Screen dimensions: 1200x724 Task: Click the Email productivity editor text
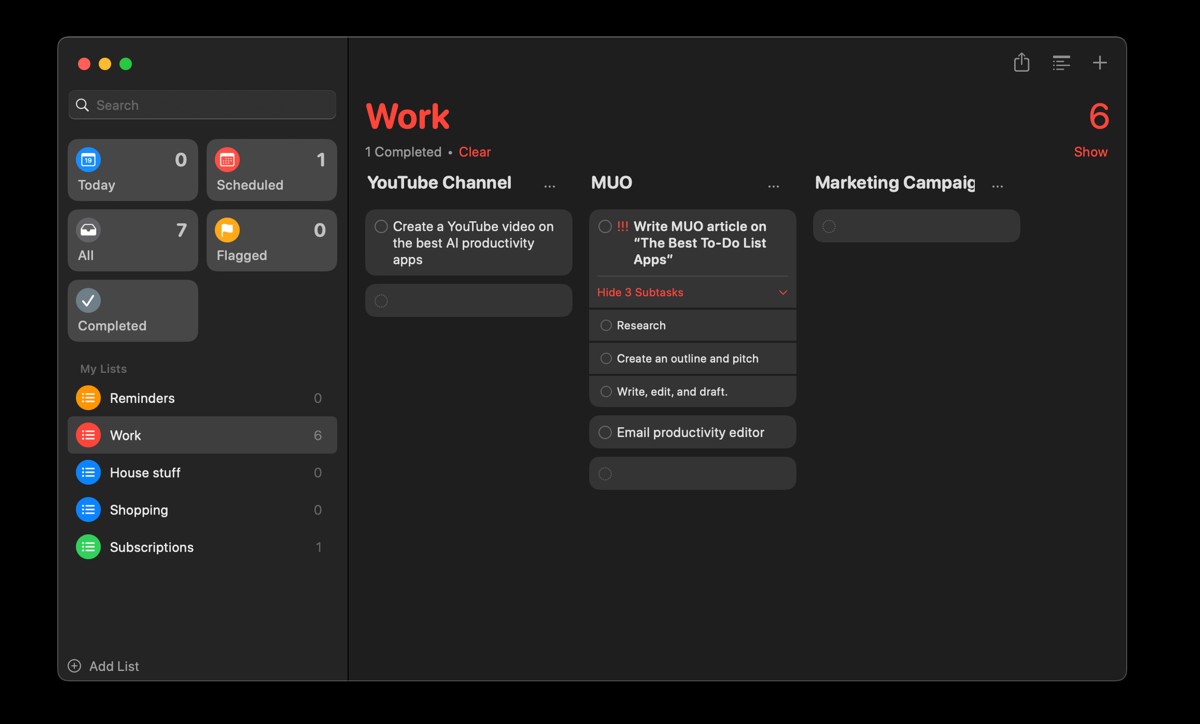coord(690,433)
